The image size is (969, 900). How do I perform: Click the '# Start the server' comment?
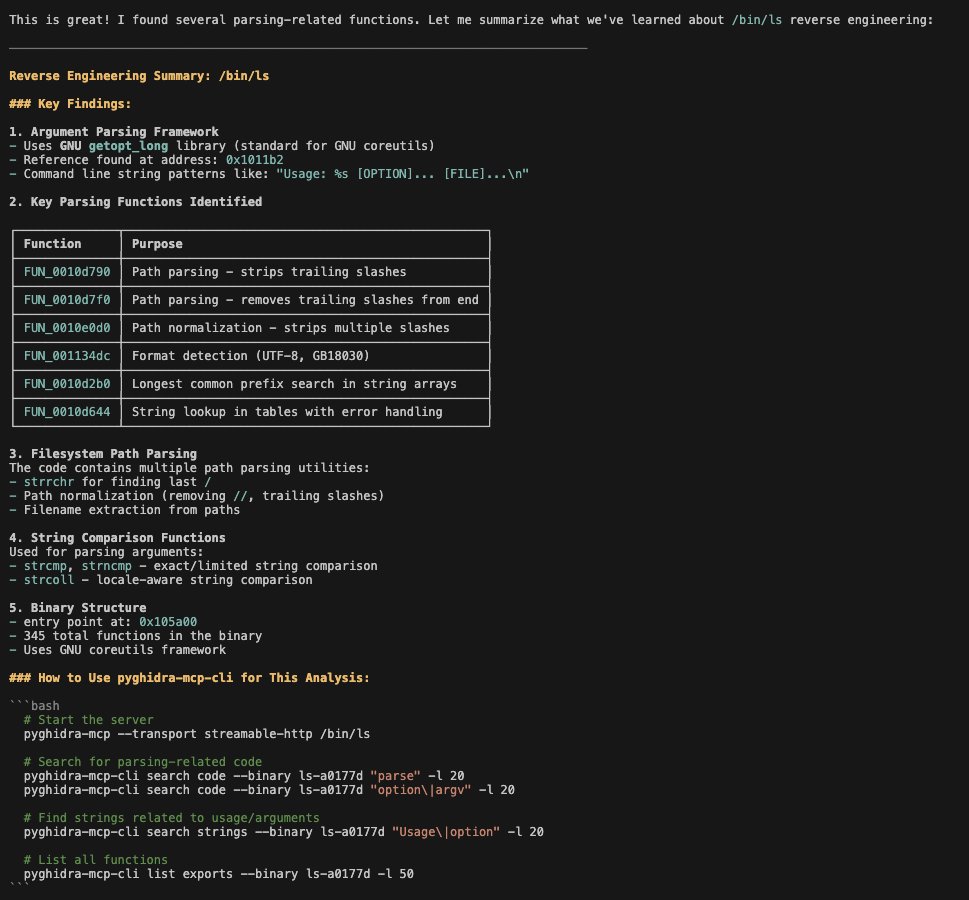(x=88, y=720)
